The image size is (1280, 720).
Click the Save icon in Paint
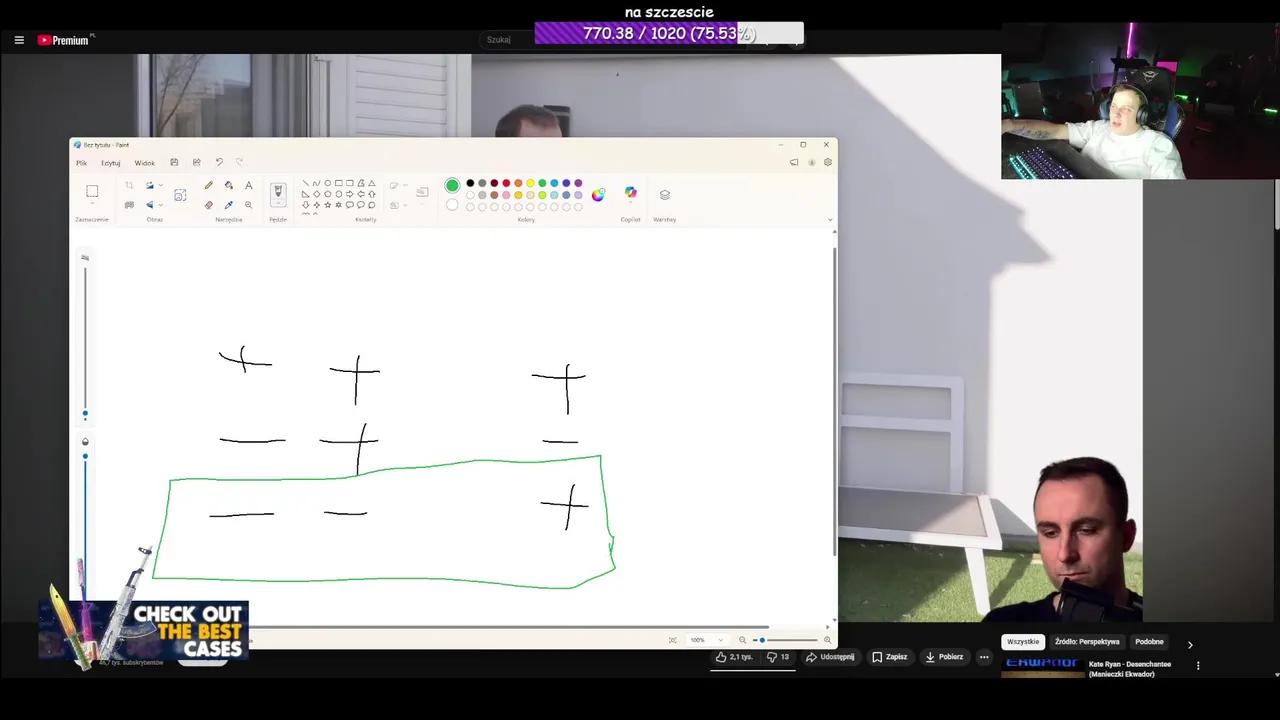click(174, 162)
